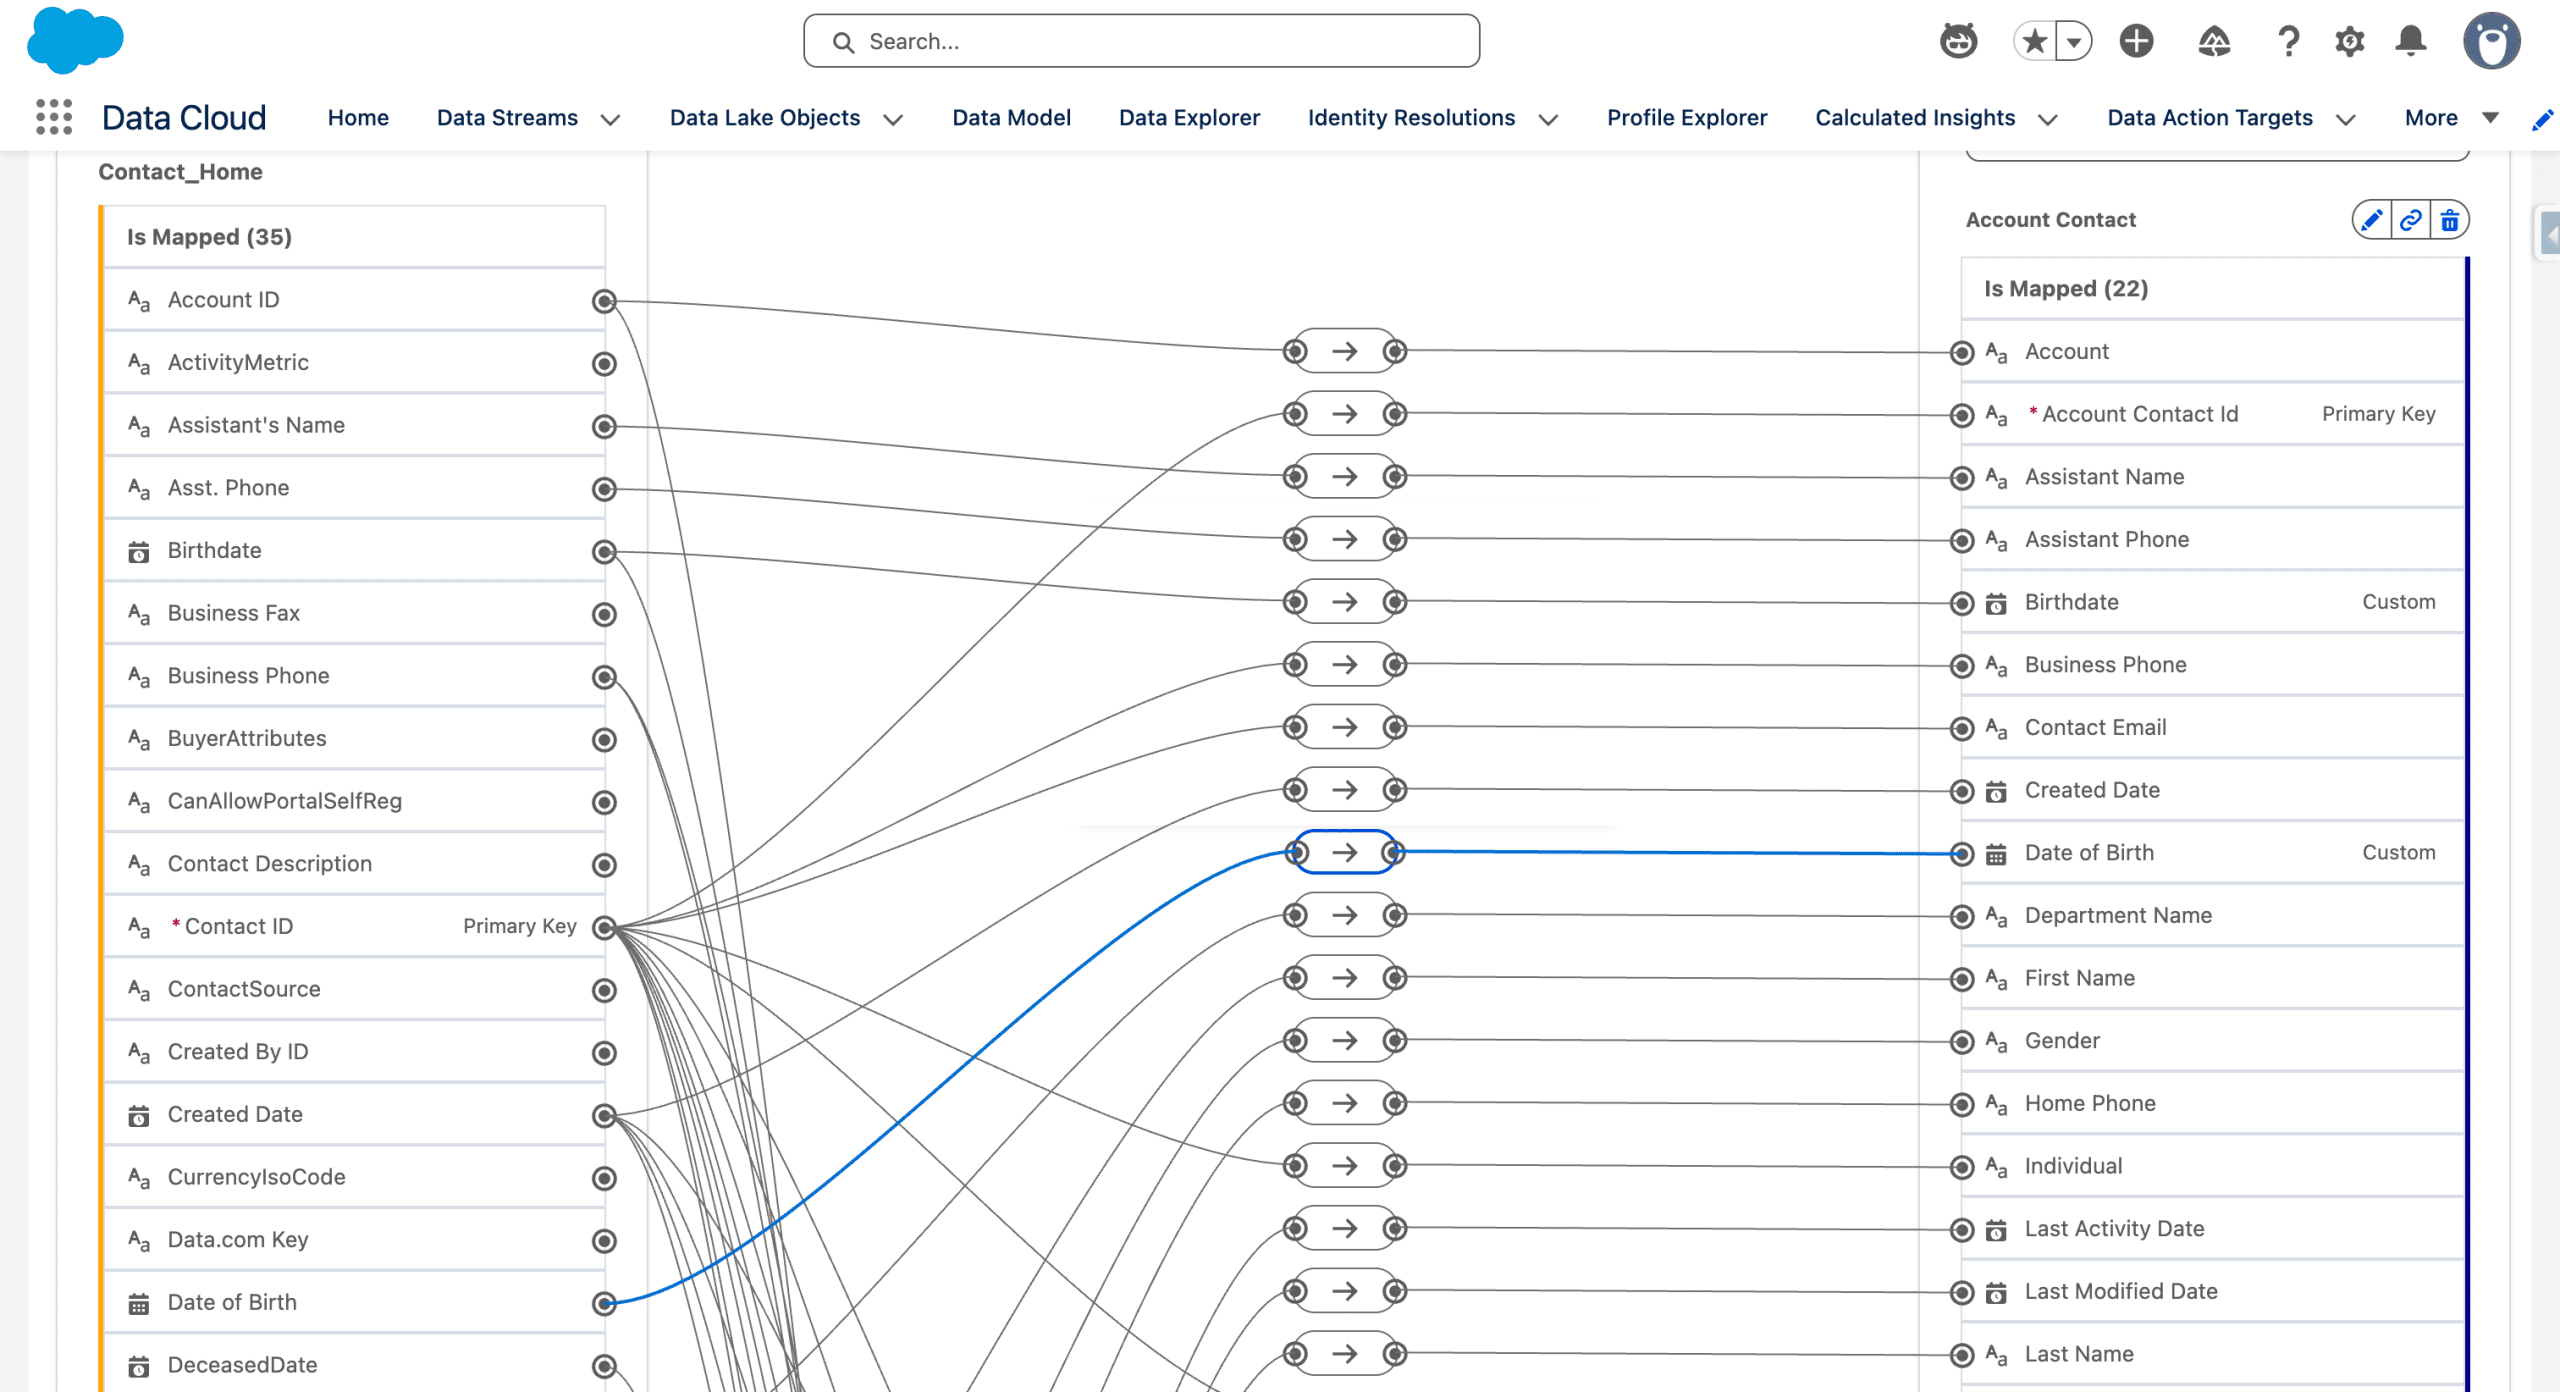This screenshot has height=1392, width=2560.
Task: Open the Help question mark icon
Action: point(2288,42)
